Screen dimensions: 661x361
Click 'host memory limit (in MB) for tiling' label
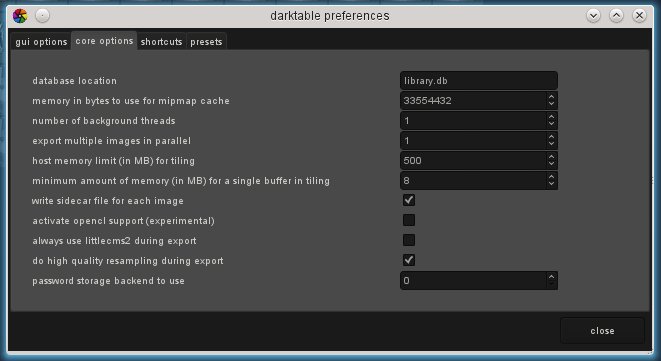[114, 161]
